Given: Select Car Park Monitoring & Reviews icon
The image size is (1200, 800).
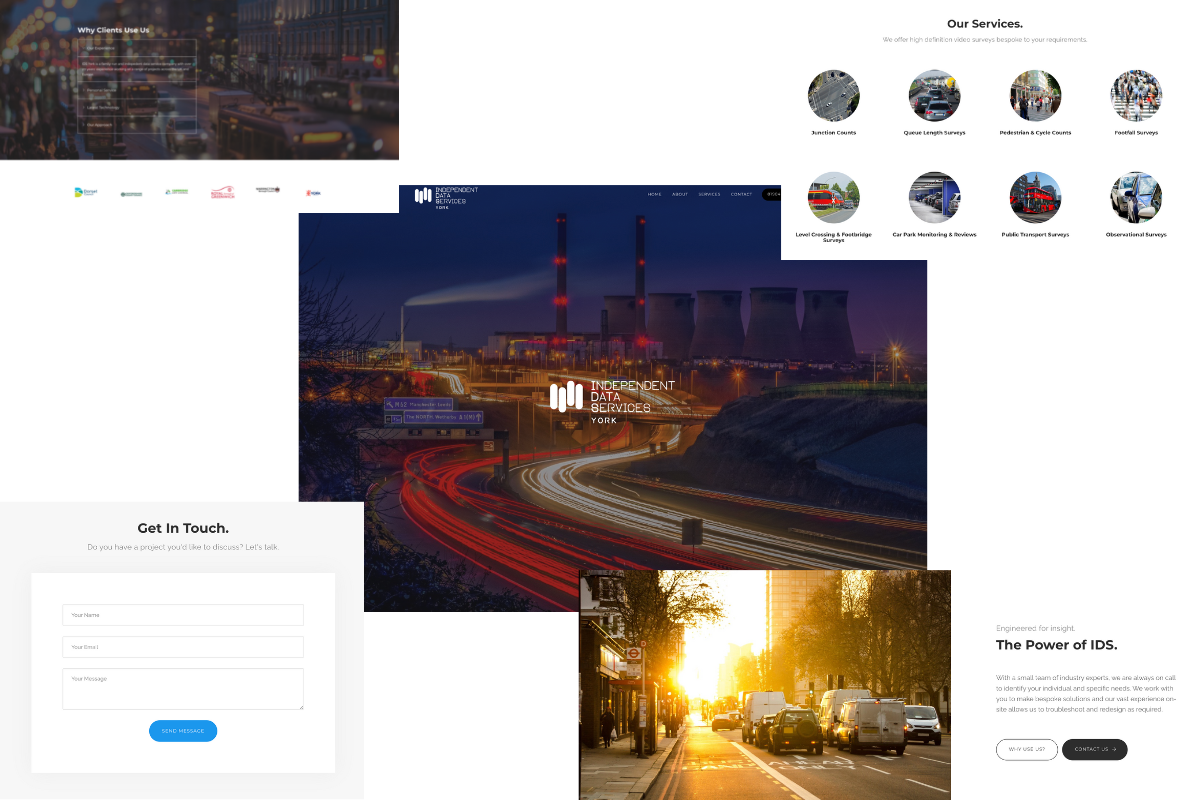Looking at the screenshot, I should [934, 197].
